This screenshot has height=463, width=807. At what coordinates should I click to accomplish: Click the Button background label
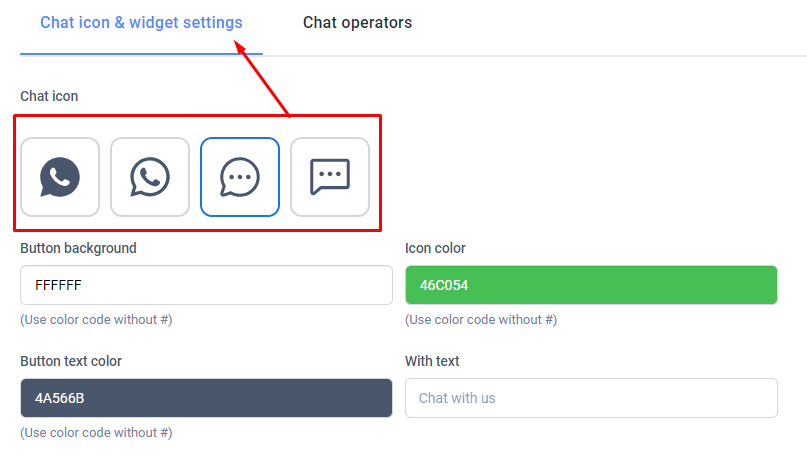coord(78,248)
